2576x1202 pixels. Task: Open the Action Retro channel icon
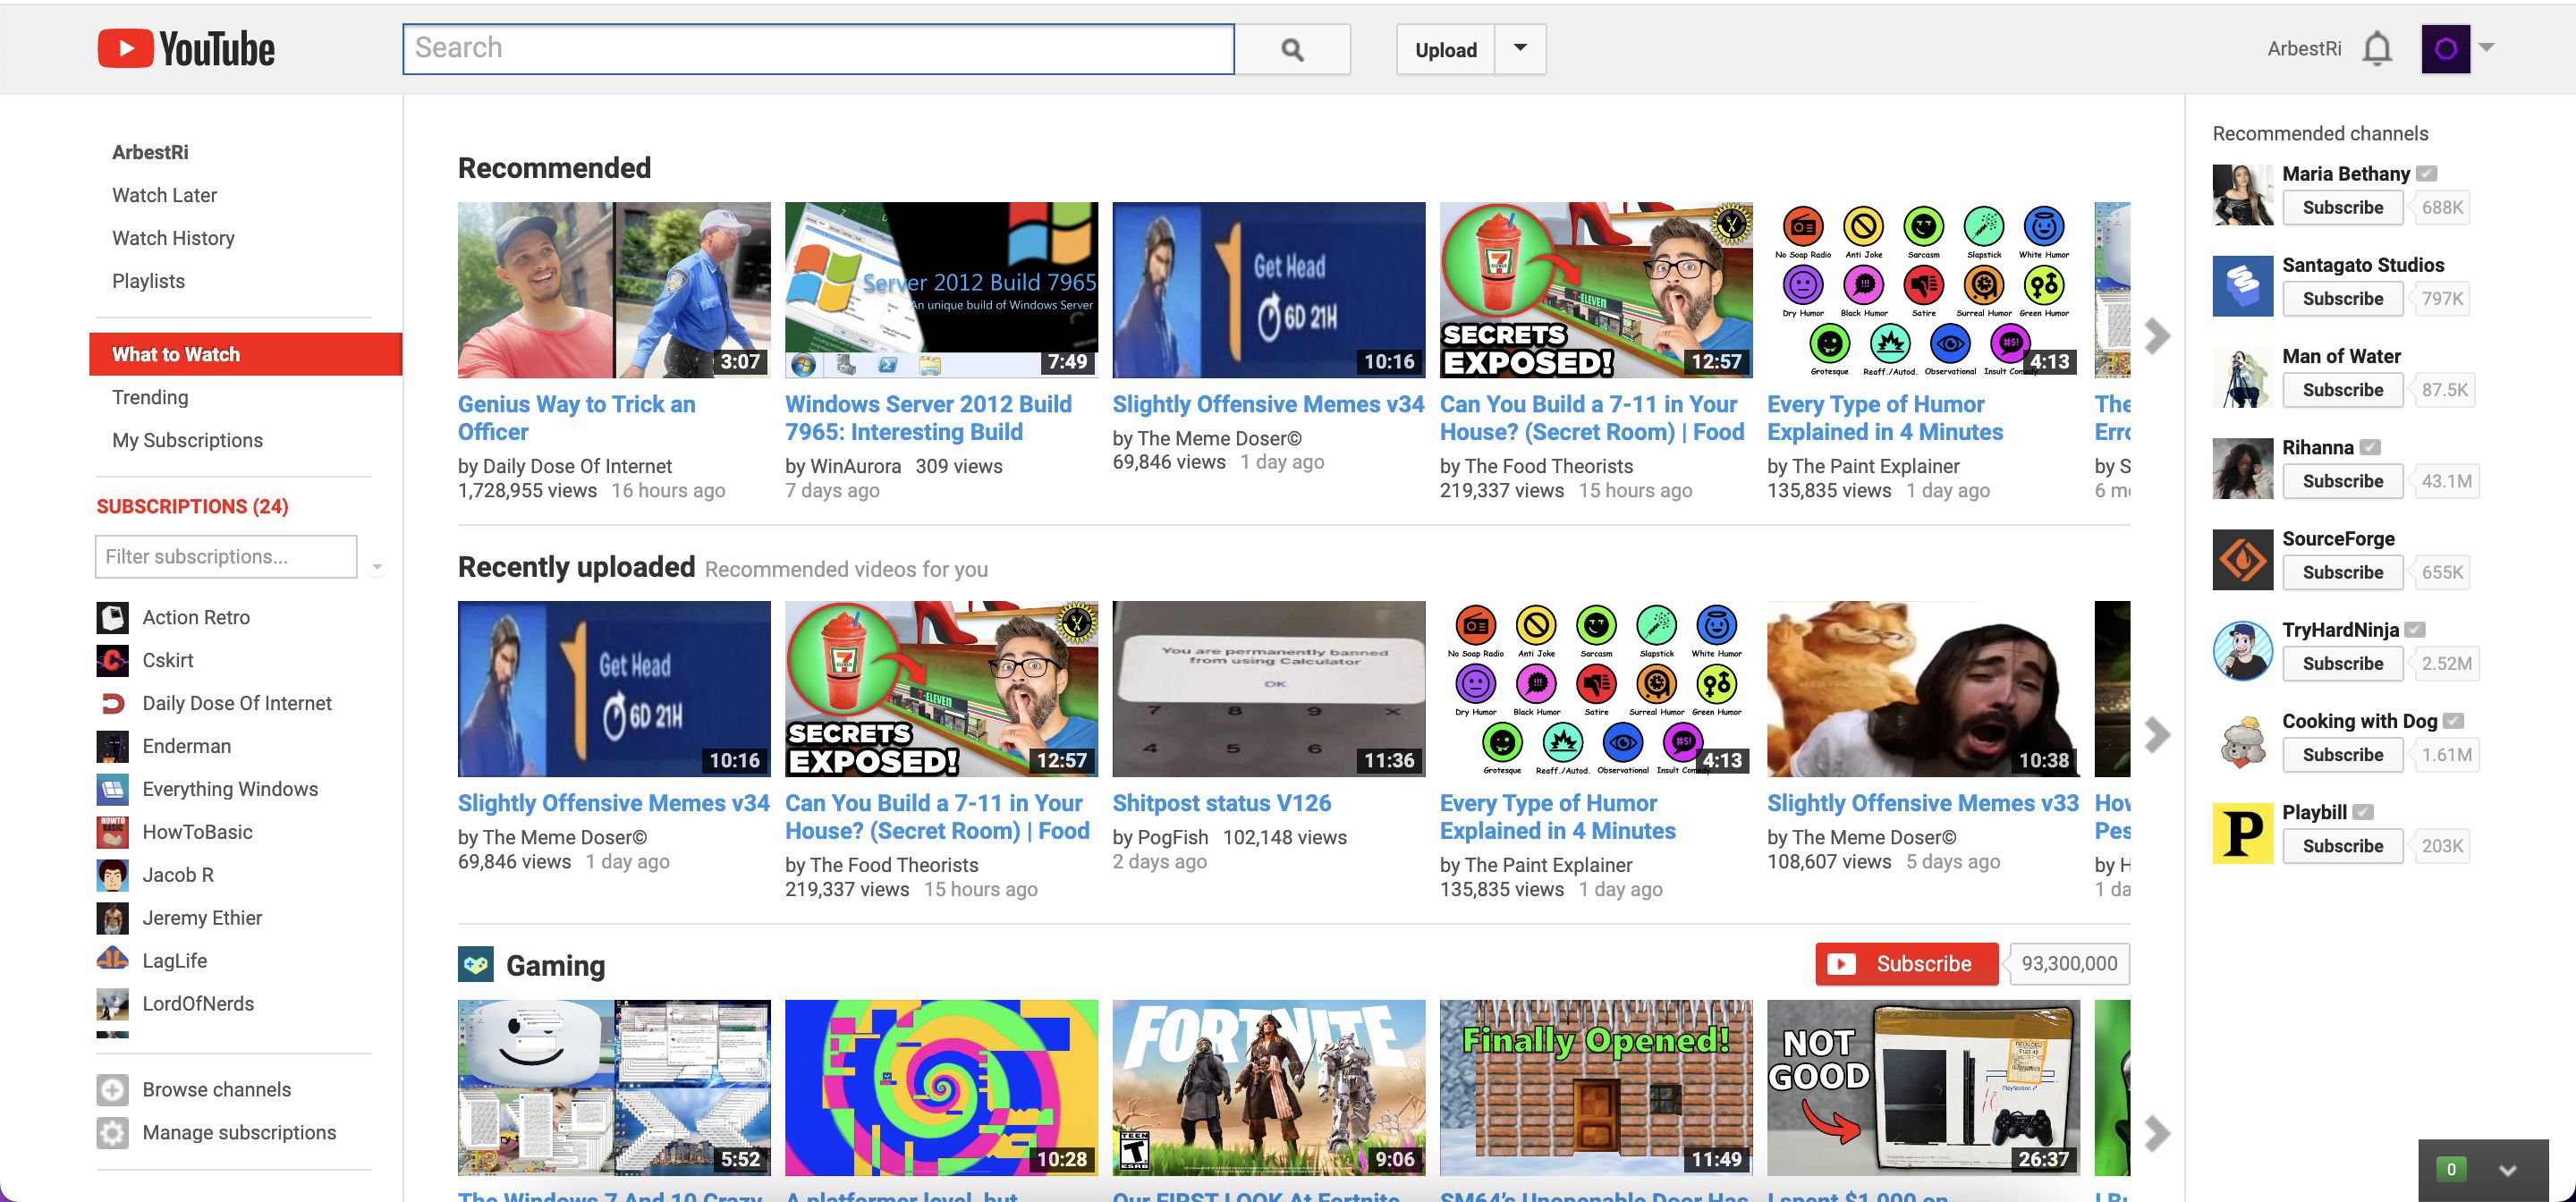tap(112, 618)
